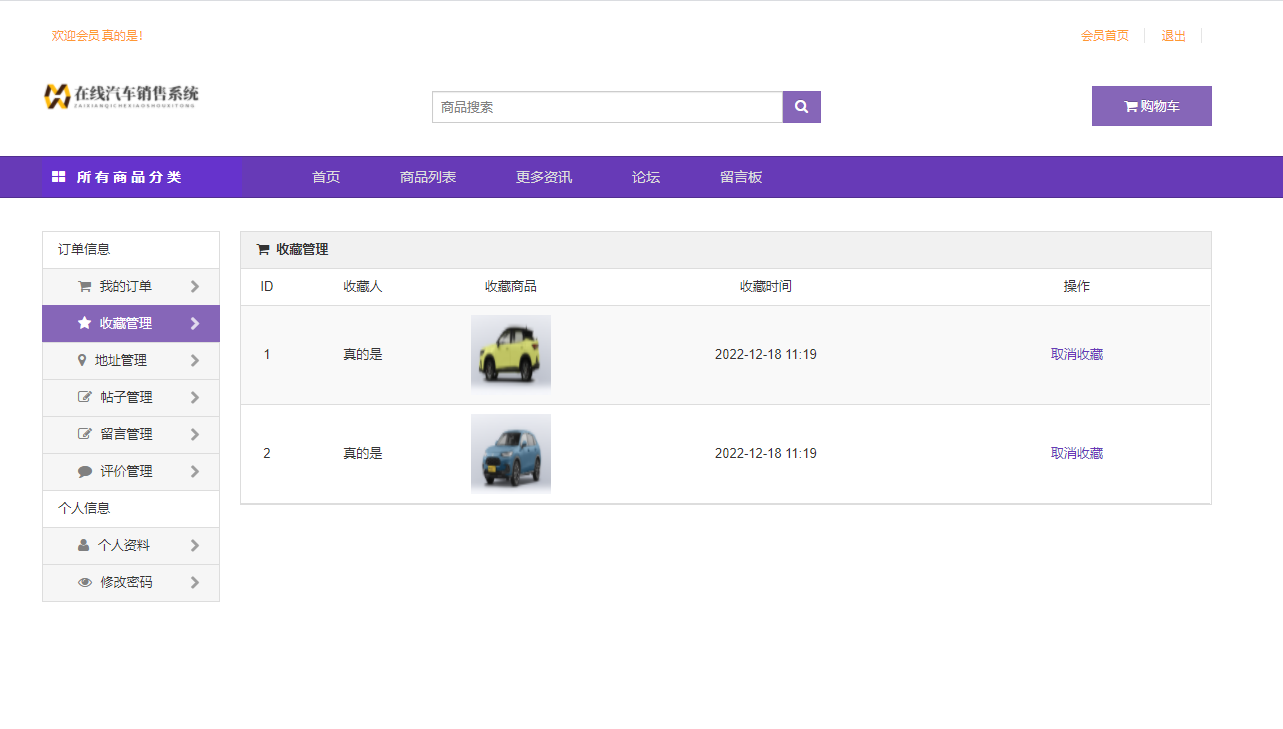Click the cart icon next to 我的订单

[85, 287]
